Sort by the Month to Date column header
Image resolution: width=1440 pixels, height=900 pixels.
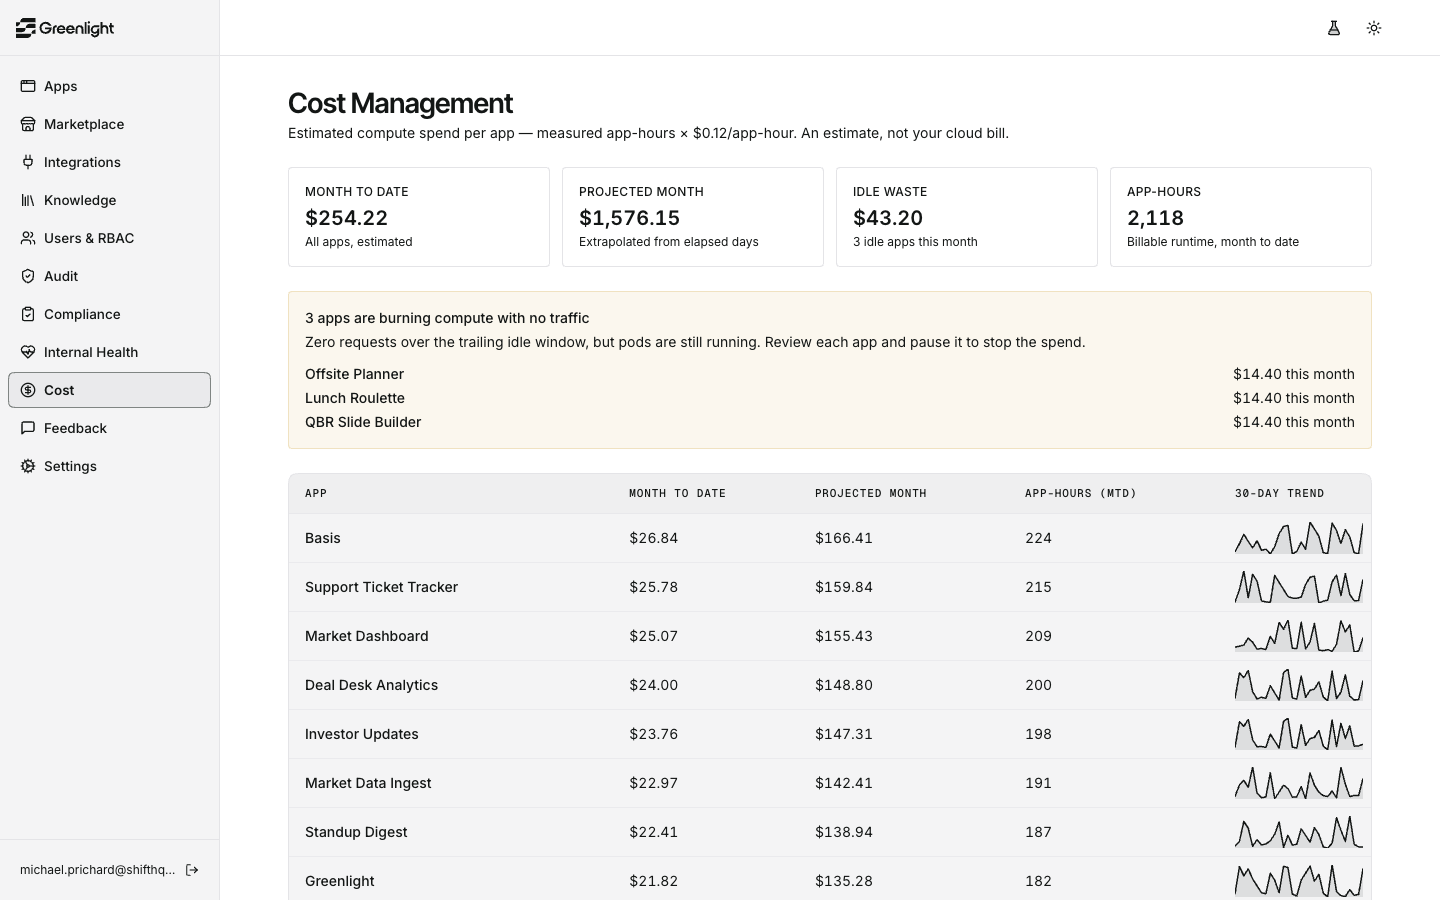tap(677, 494)
